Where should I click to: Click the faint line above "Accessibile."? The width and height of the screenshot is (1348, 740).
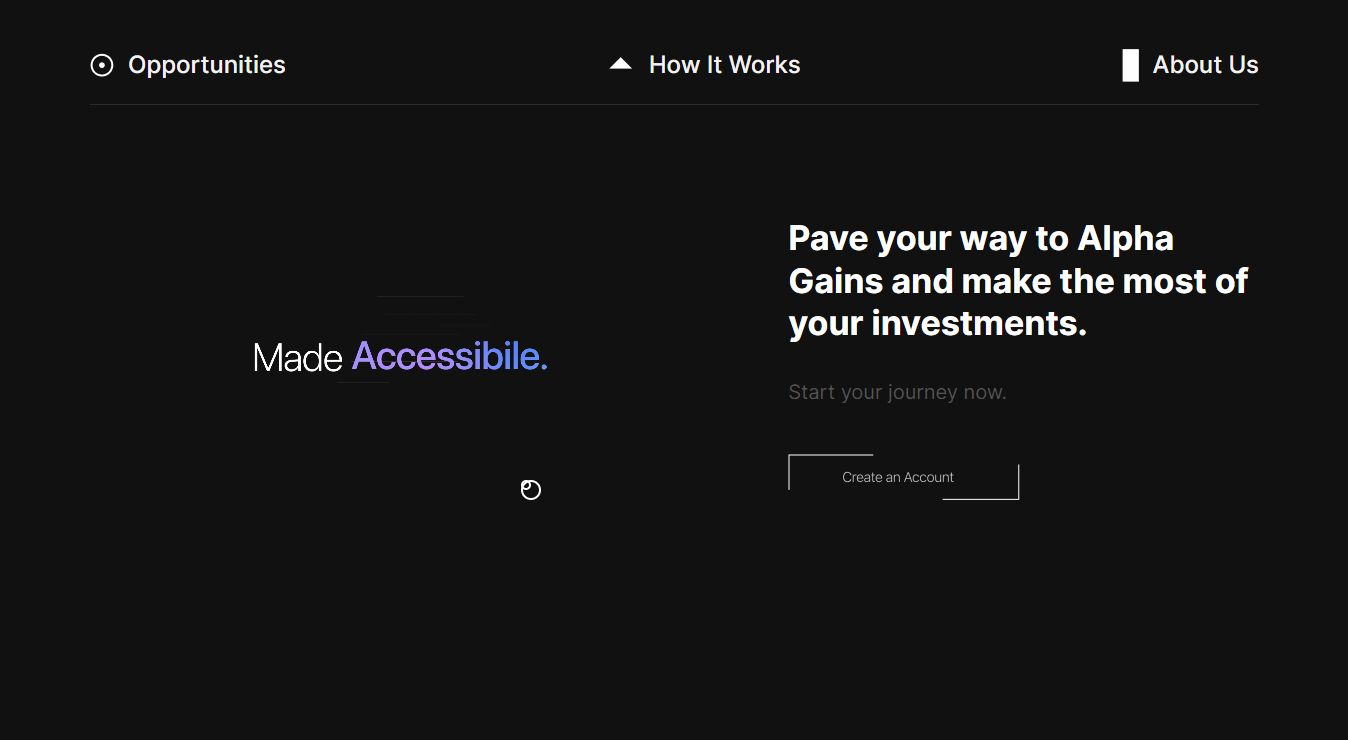coord(420,297)
